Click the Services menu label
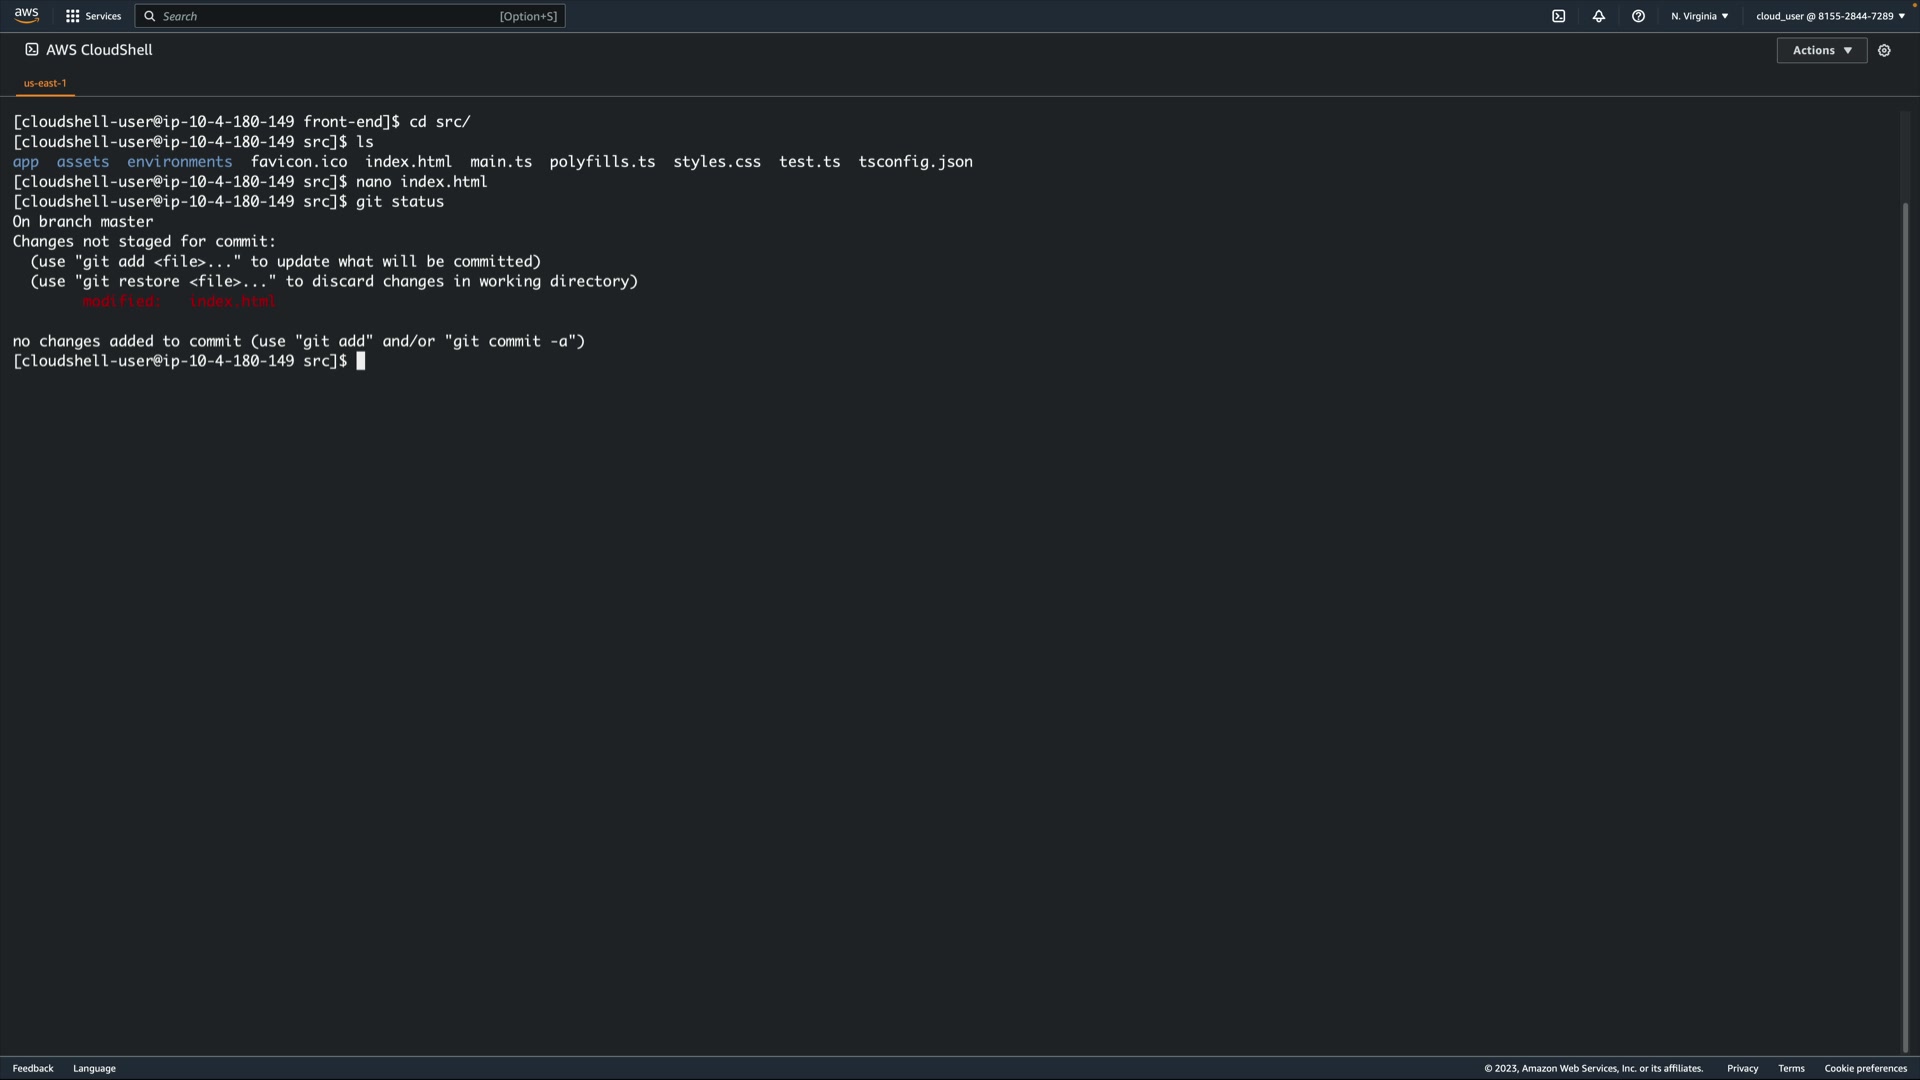The image size is (1920, 1080). click(x=103, y=16)
